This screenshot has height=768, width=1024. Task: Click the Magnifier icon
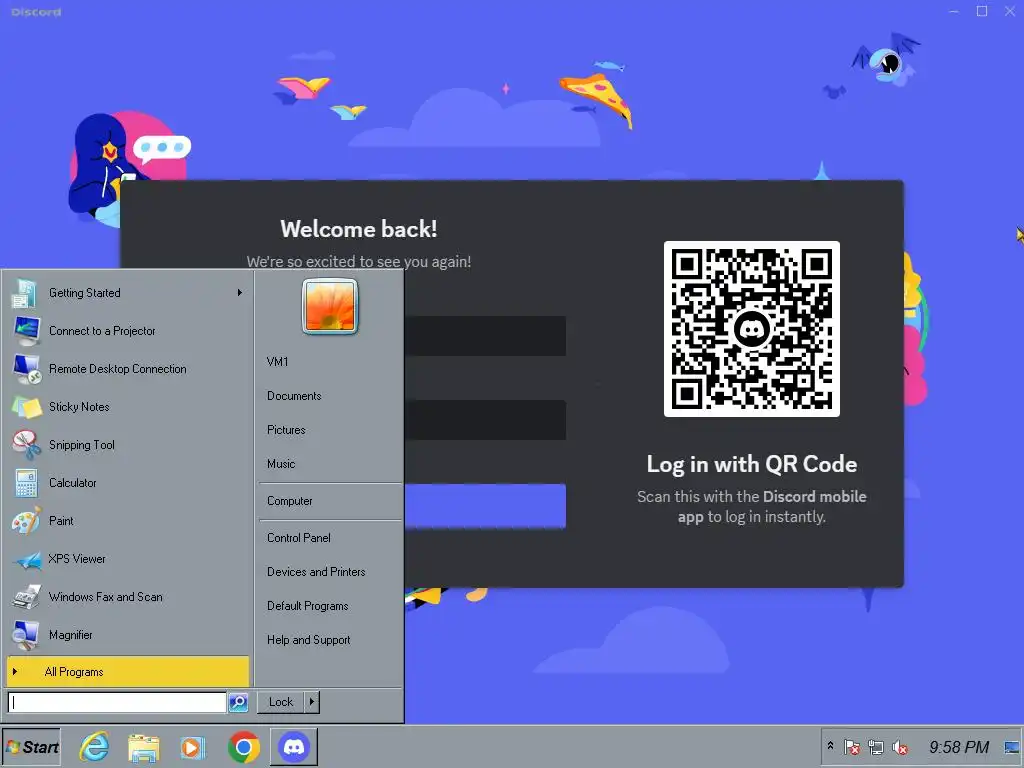[x=26, y=635]
